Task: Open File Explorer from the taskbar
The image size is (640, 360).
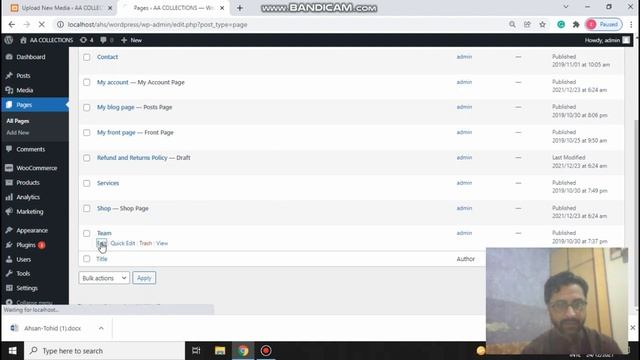Action: (220, 351)
